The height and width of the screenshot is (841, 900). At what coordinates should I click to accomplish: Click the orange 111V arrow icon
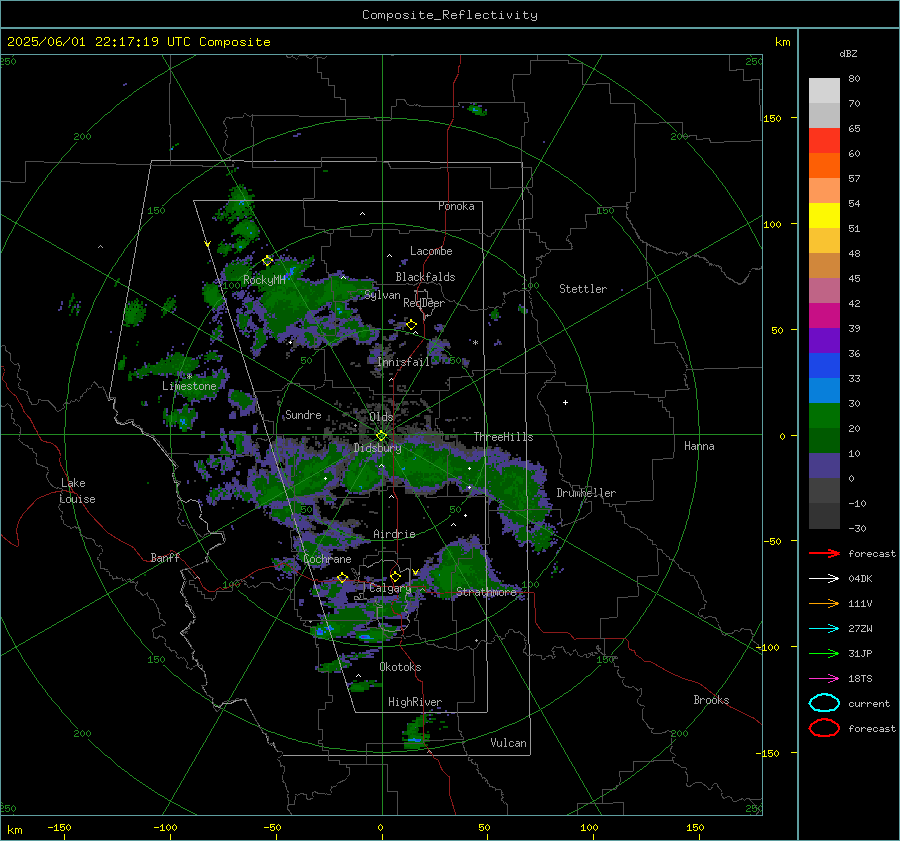[824, 603]
